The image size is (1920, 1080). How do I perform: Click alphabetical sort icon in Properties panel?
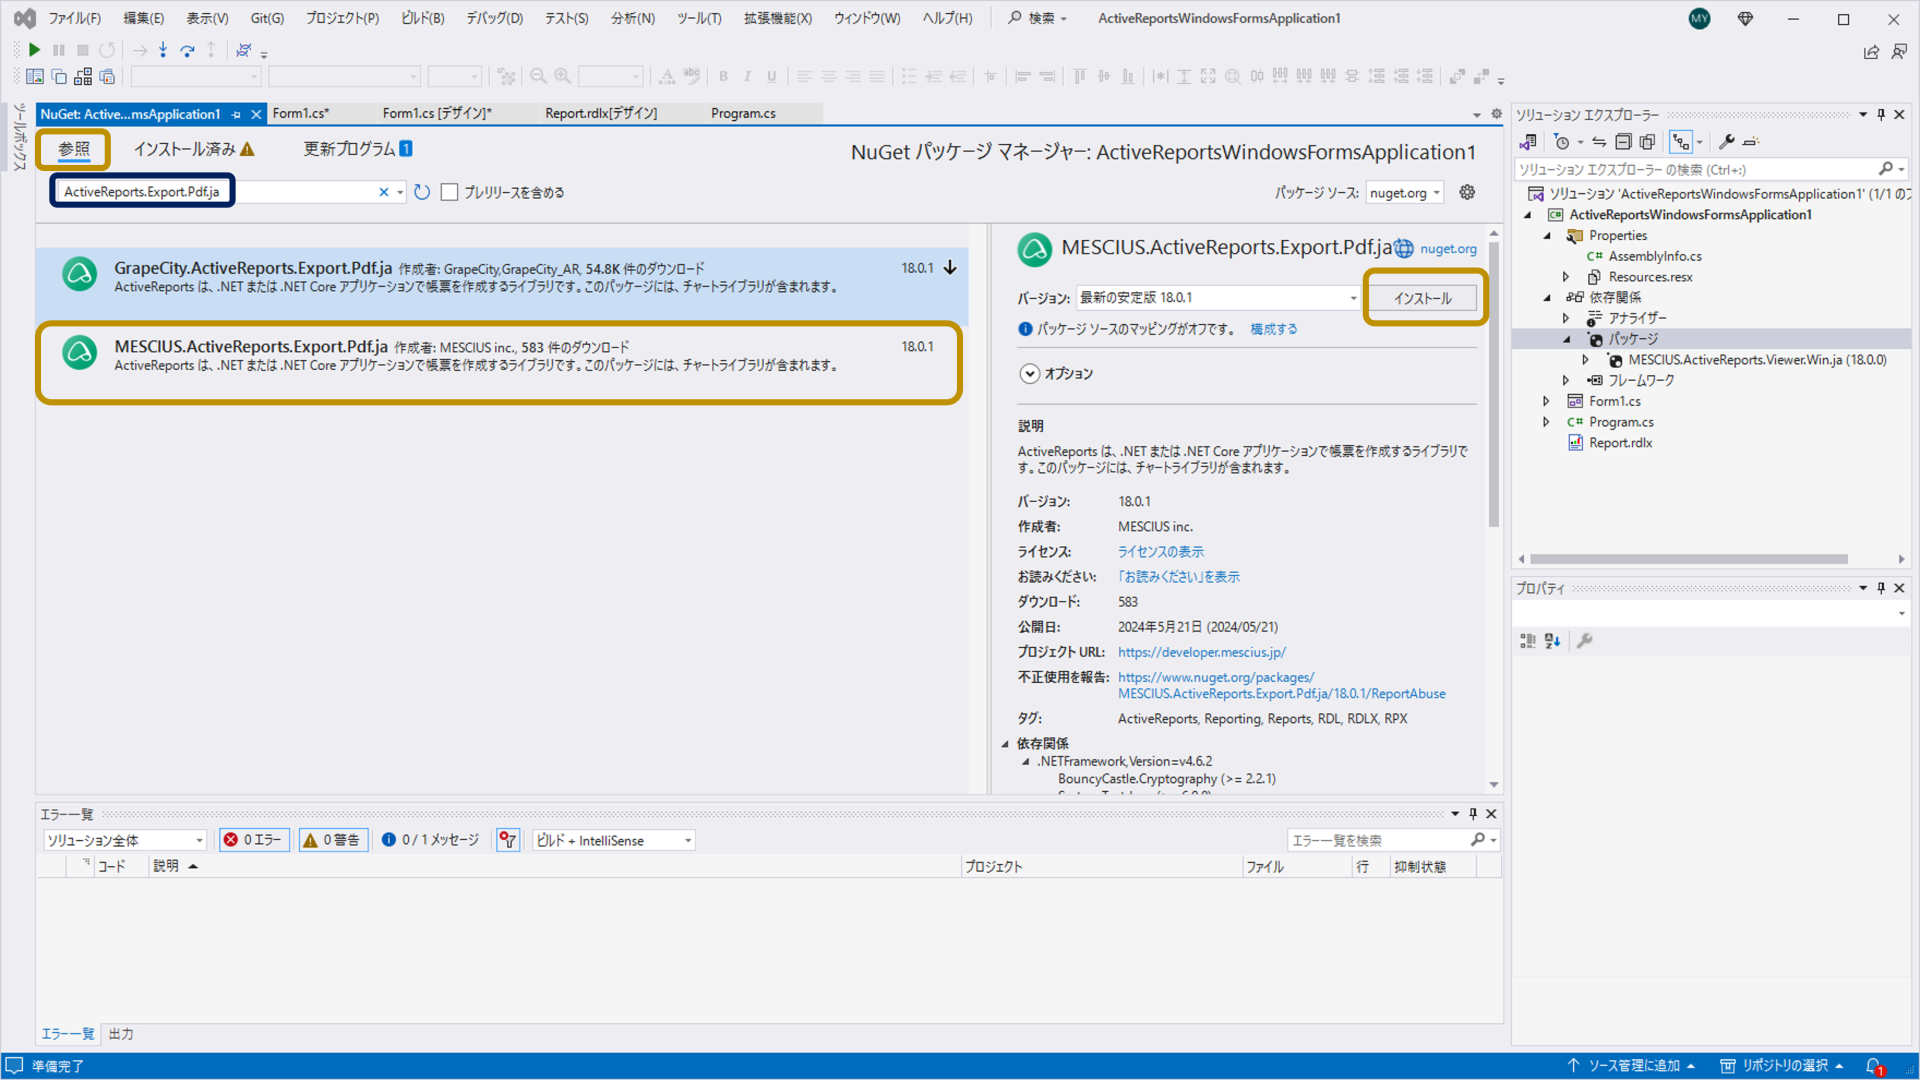[1552, 641]
